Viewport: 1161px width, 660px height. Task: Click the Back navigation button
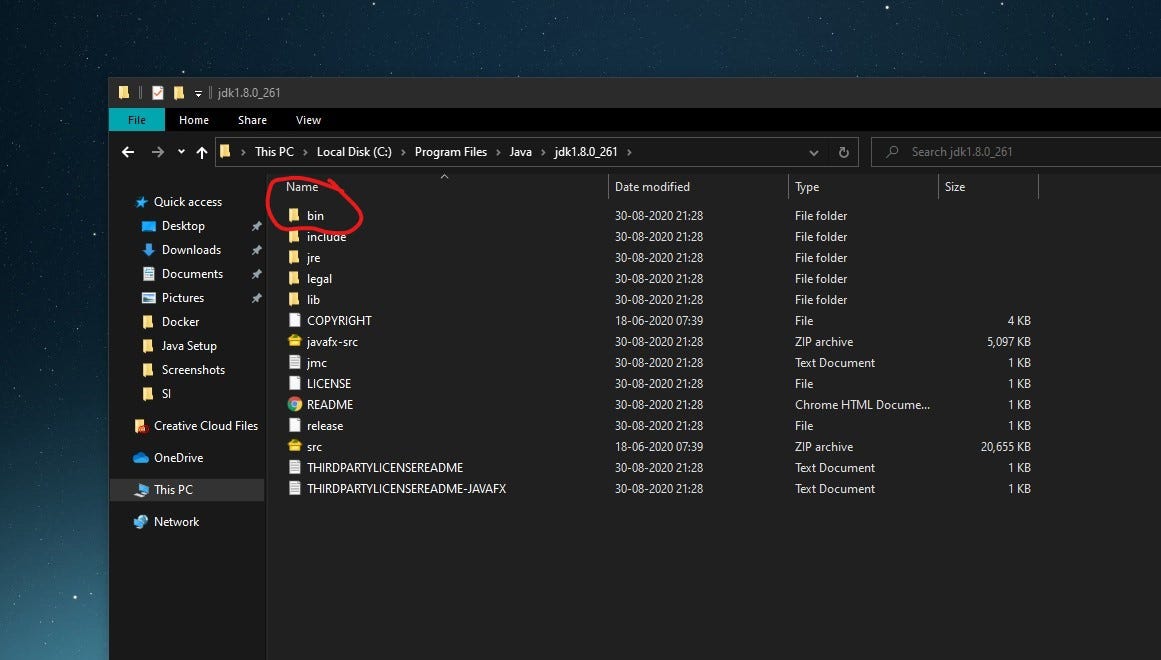127,151
